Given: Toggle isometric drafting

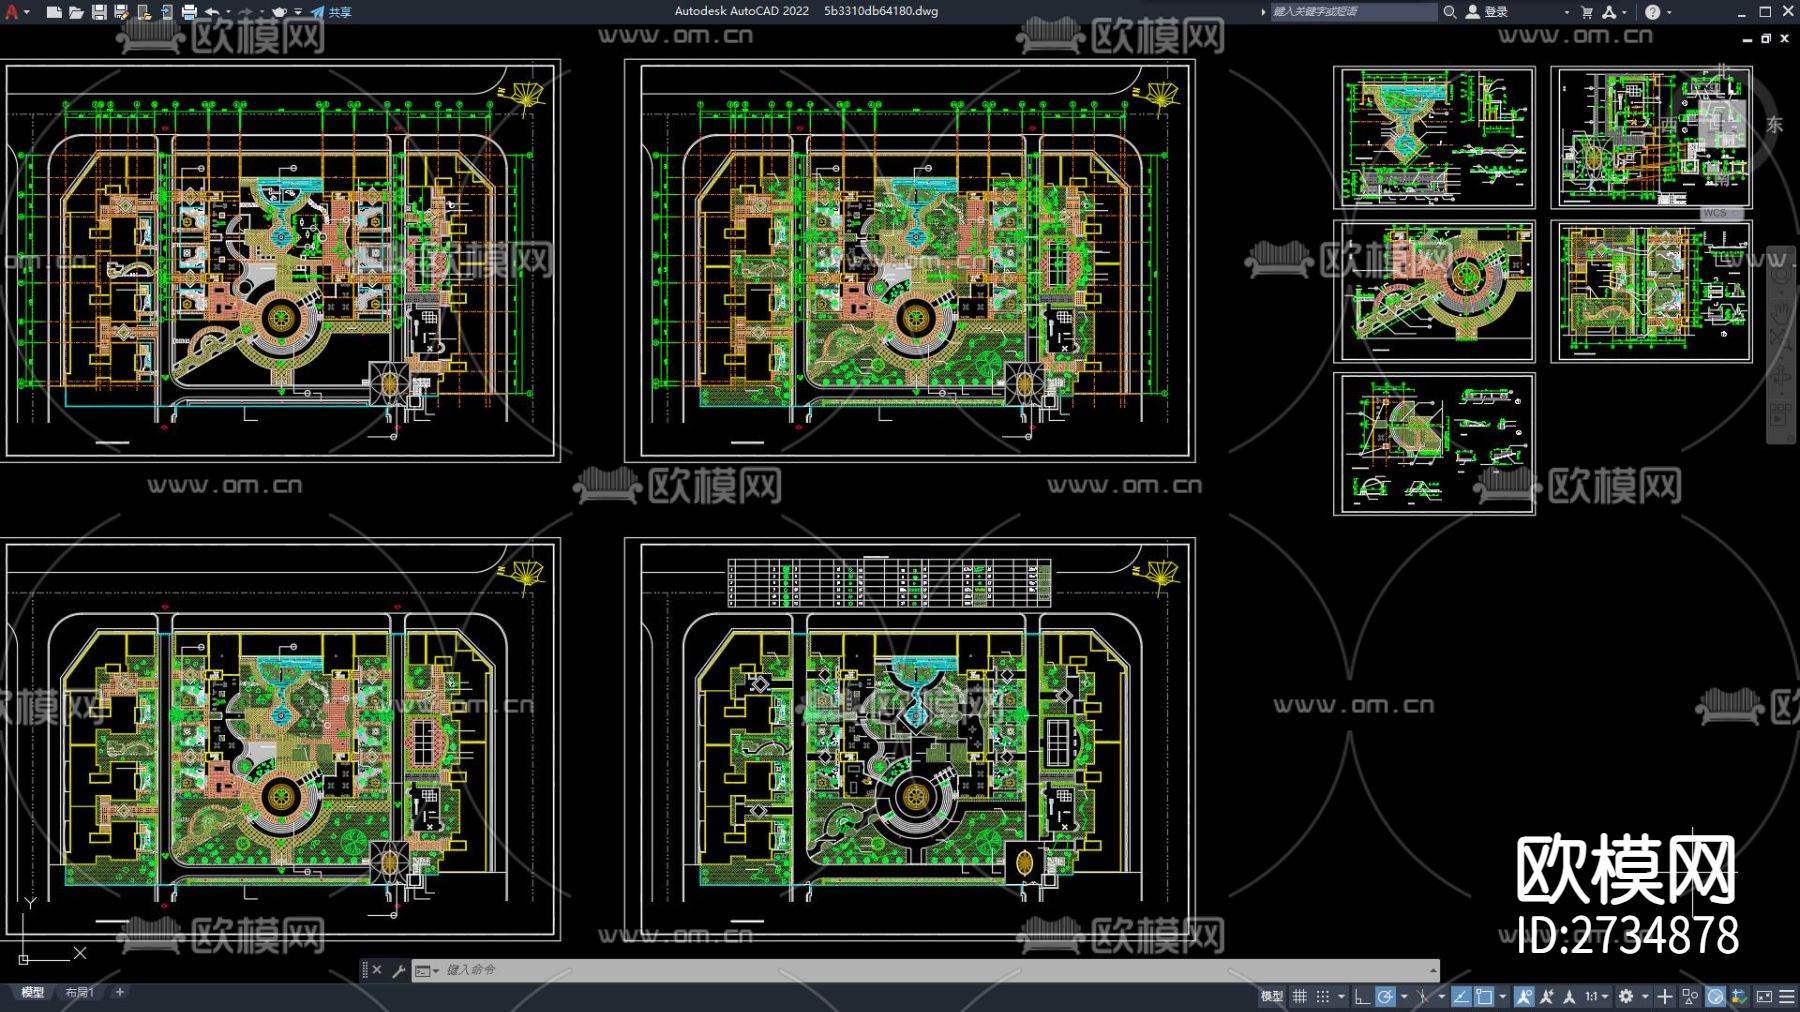Looking at the screenshot, I should pyautogui.click(x=1423, y=996).
